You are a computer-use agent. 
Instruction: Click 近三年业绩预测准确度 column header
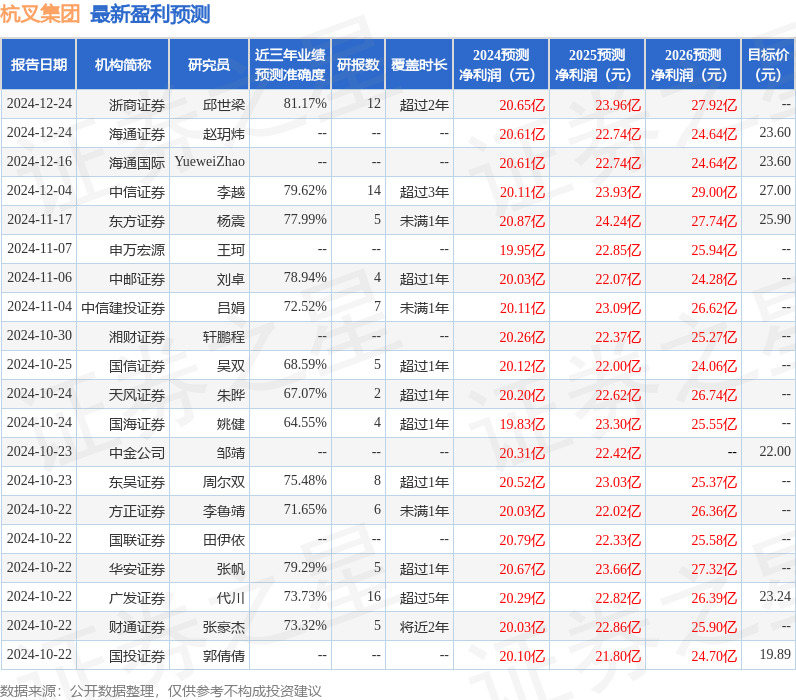tap(290, 64)
